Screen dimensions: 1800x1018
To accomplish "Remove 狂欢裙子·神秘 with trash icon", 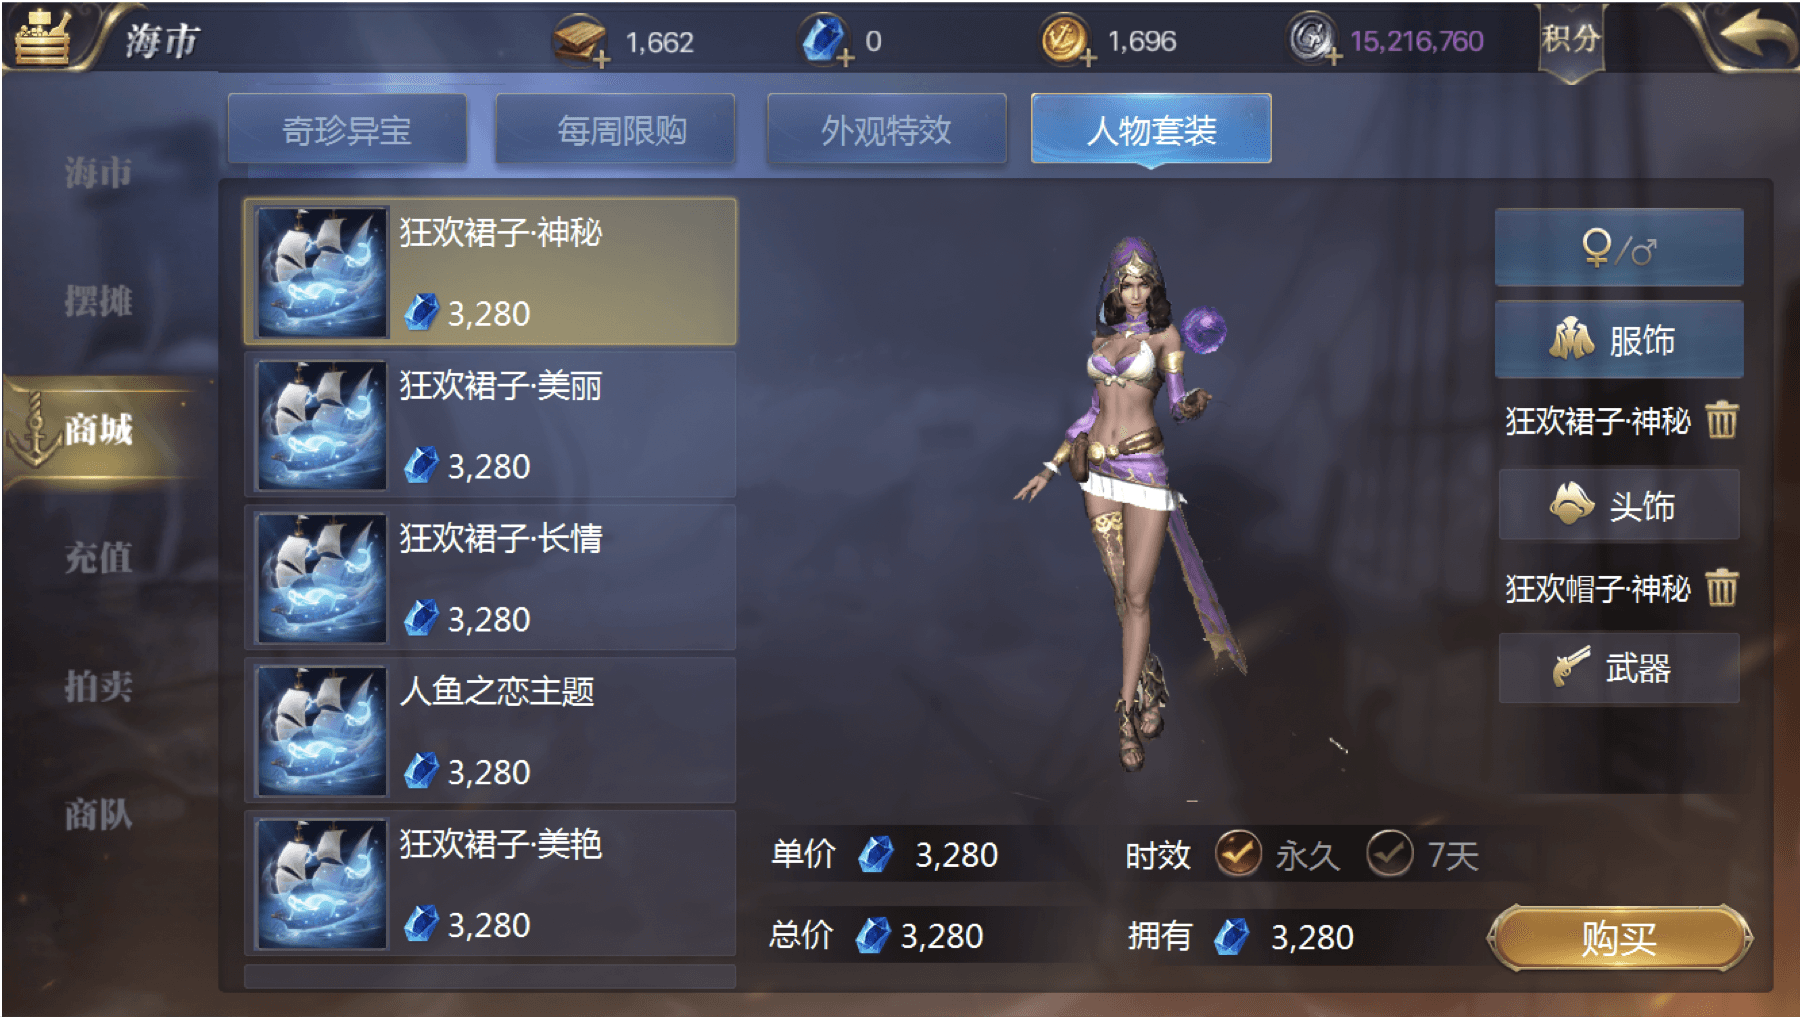I will click(x=1721, y=420).
